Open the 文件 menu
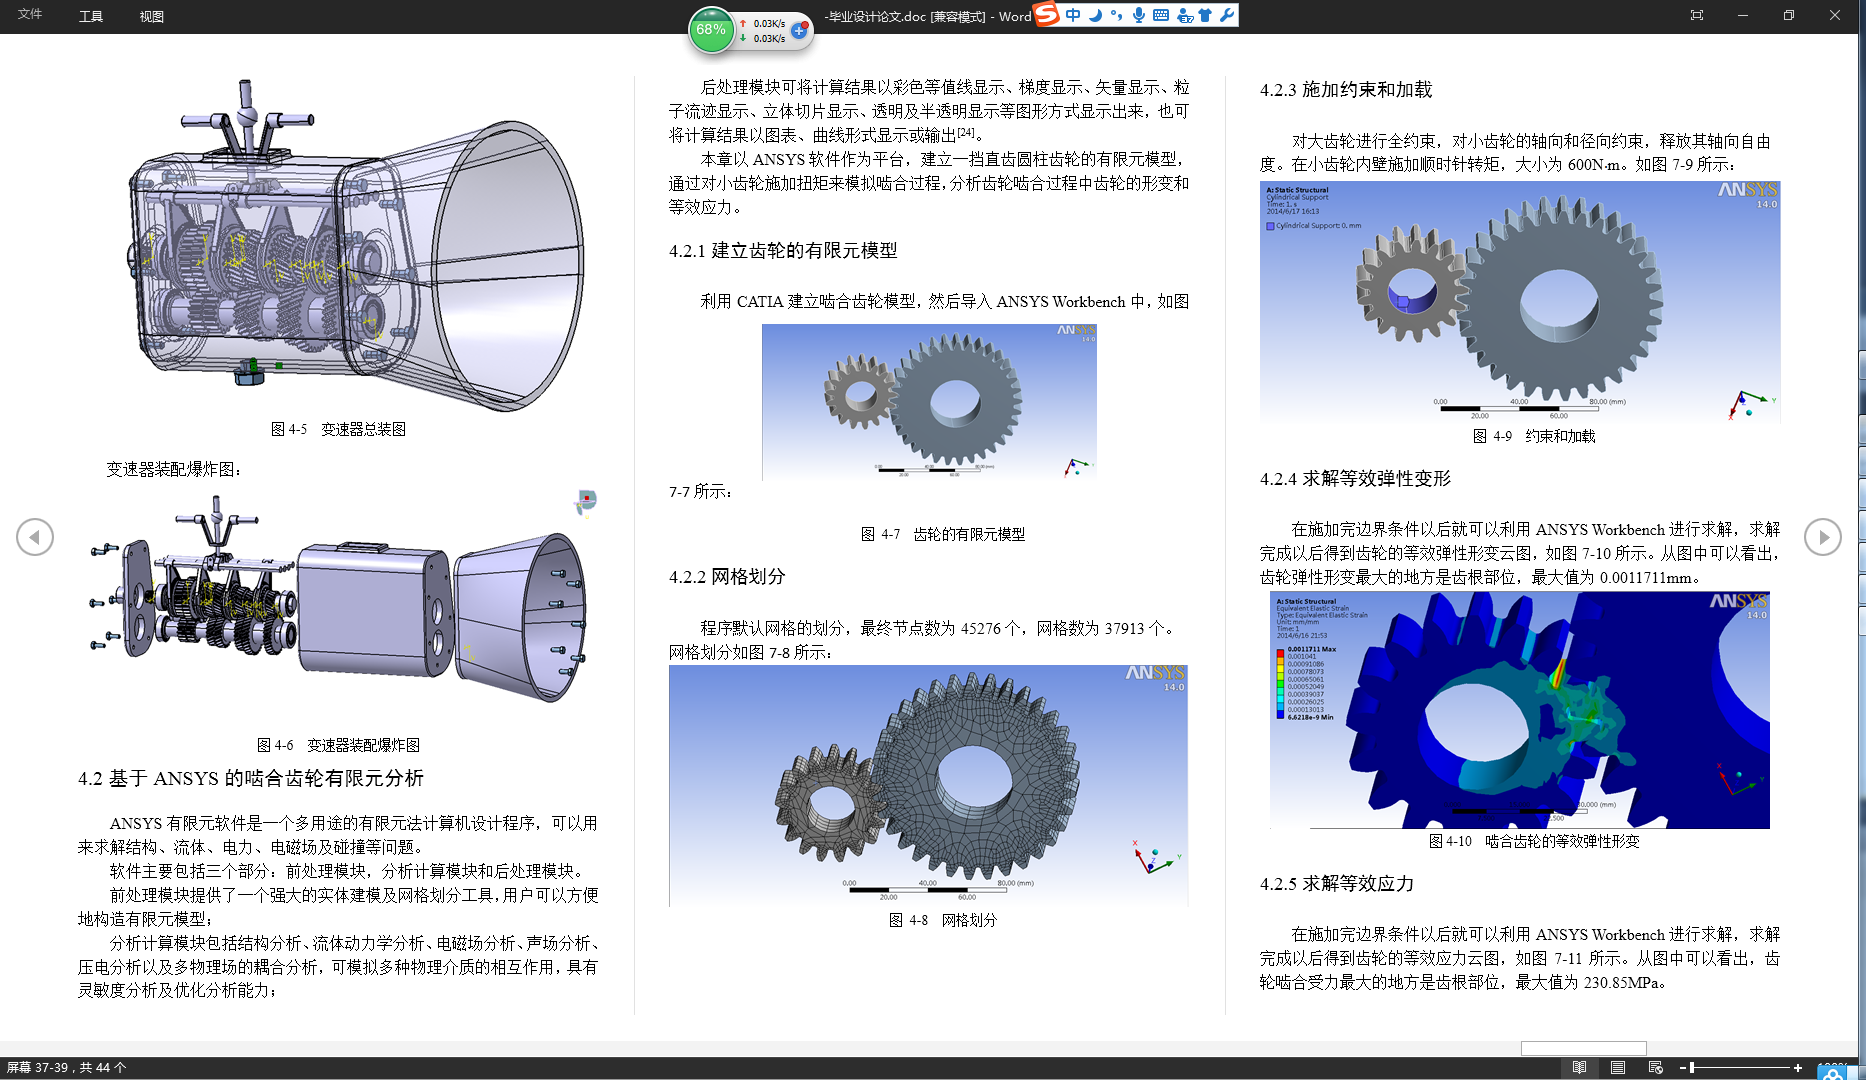This screenshot has height=1080, width=1866. (x=30, y=15)
